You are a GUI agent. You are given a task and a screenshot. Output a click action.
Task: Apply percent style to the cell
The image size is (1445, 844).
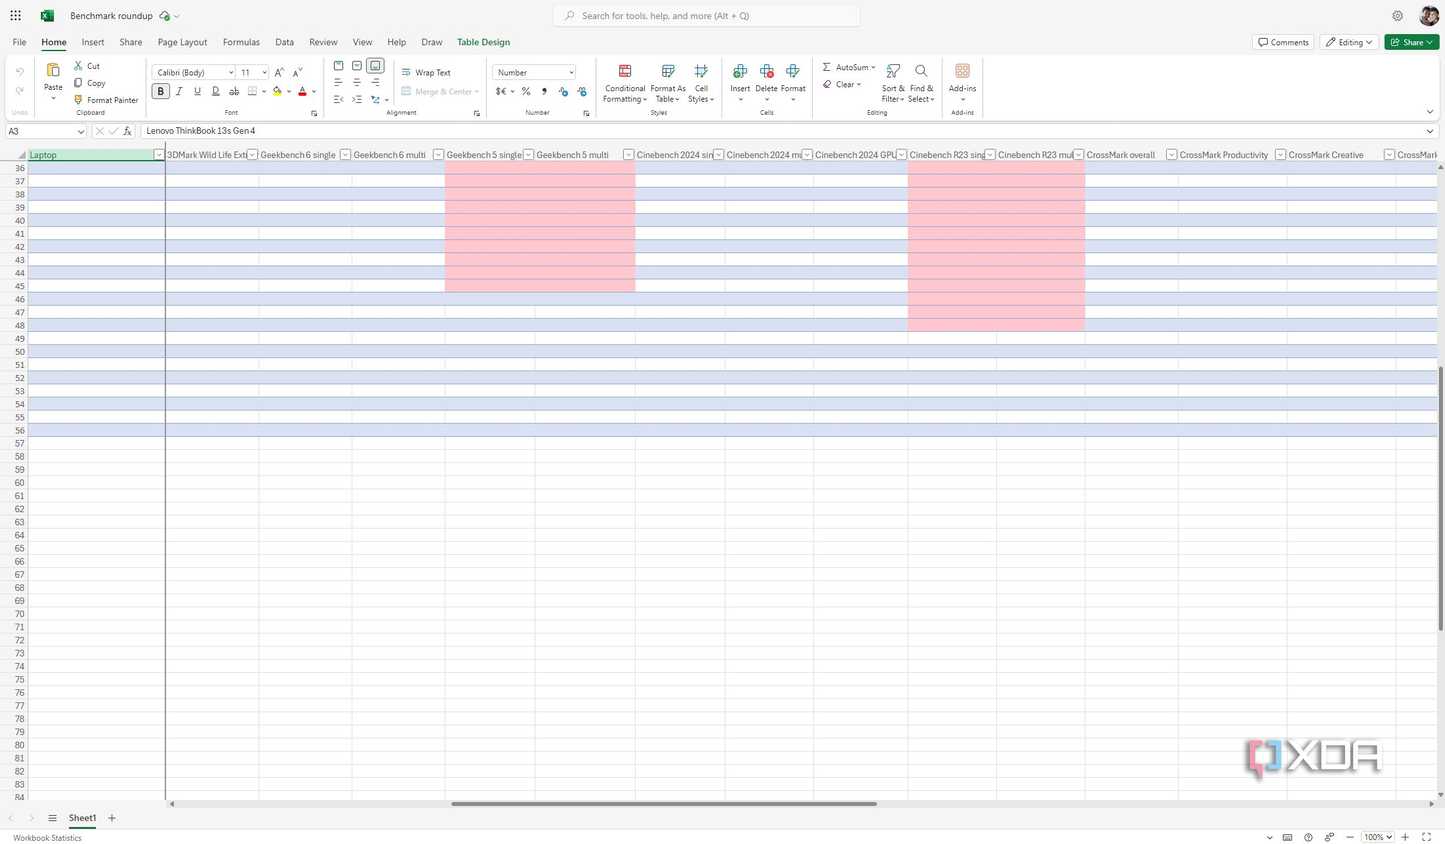pyautogui.click(x=526, y=91)
